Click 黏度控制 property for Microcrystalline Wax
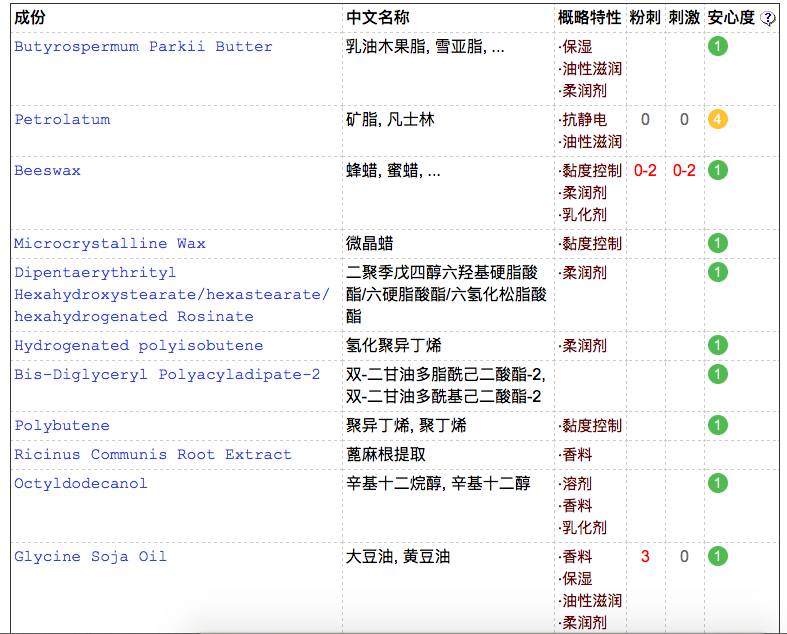Image resolution: width=787 pixels, height=634 pixels. [590, 243]
